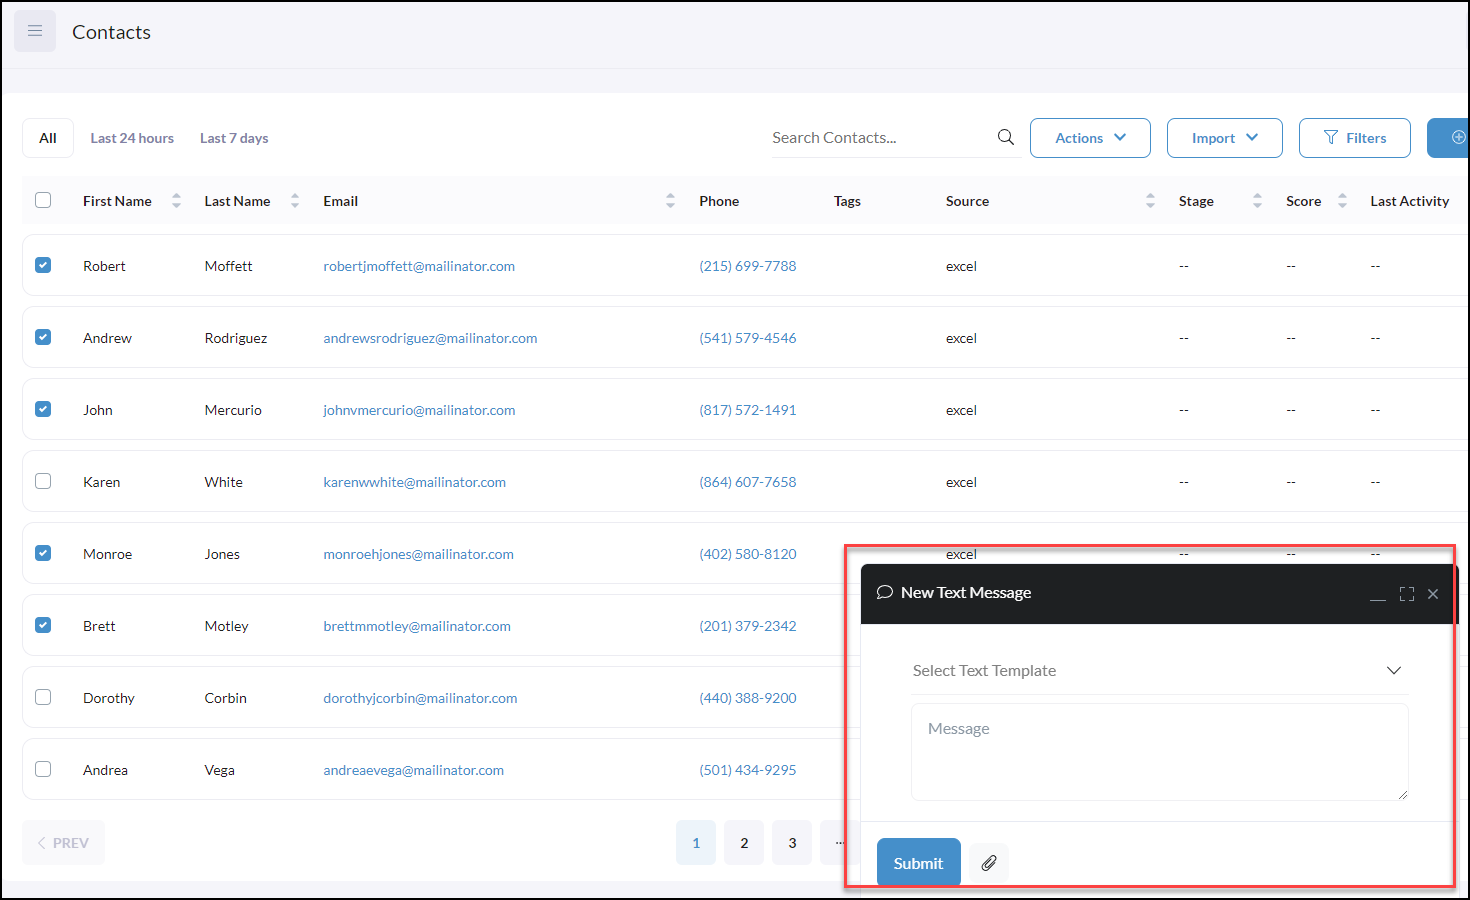
Task: Click the search magnifier icon
Action: click(x=1005, y=137)
